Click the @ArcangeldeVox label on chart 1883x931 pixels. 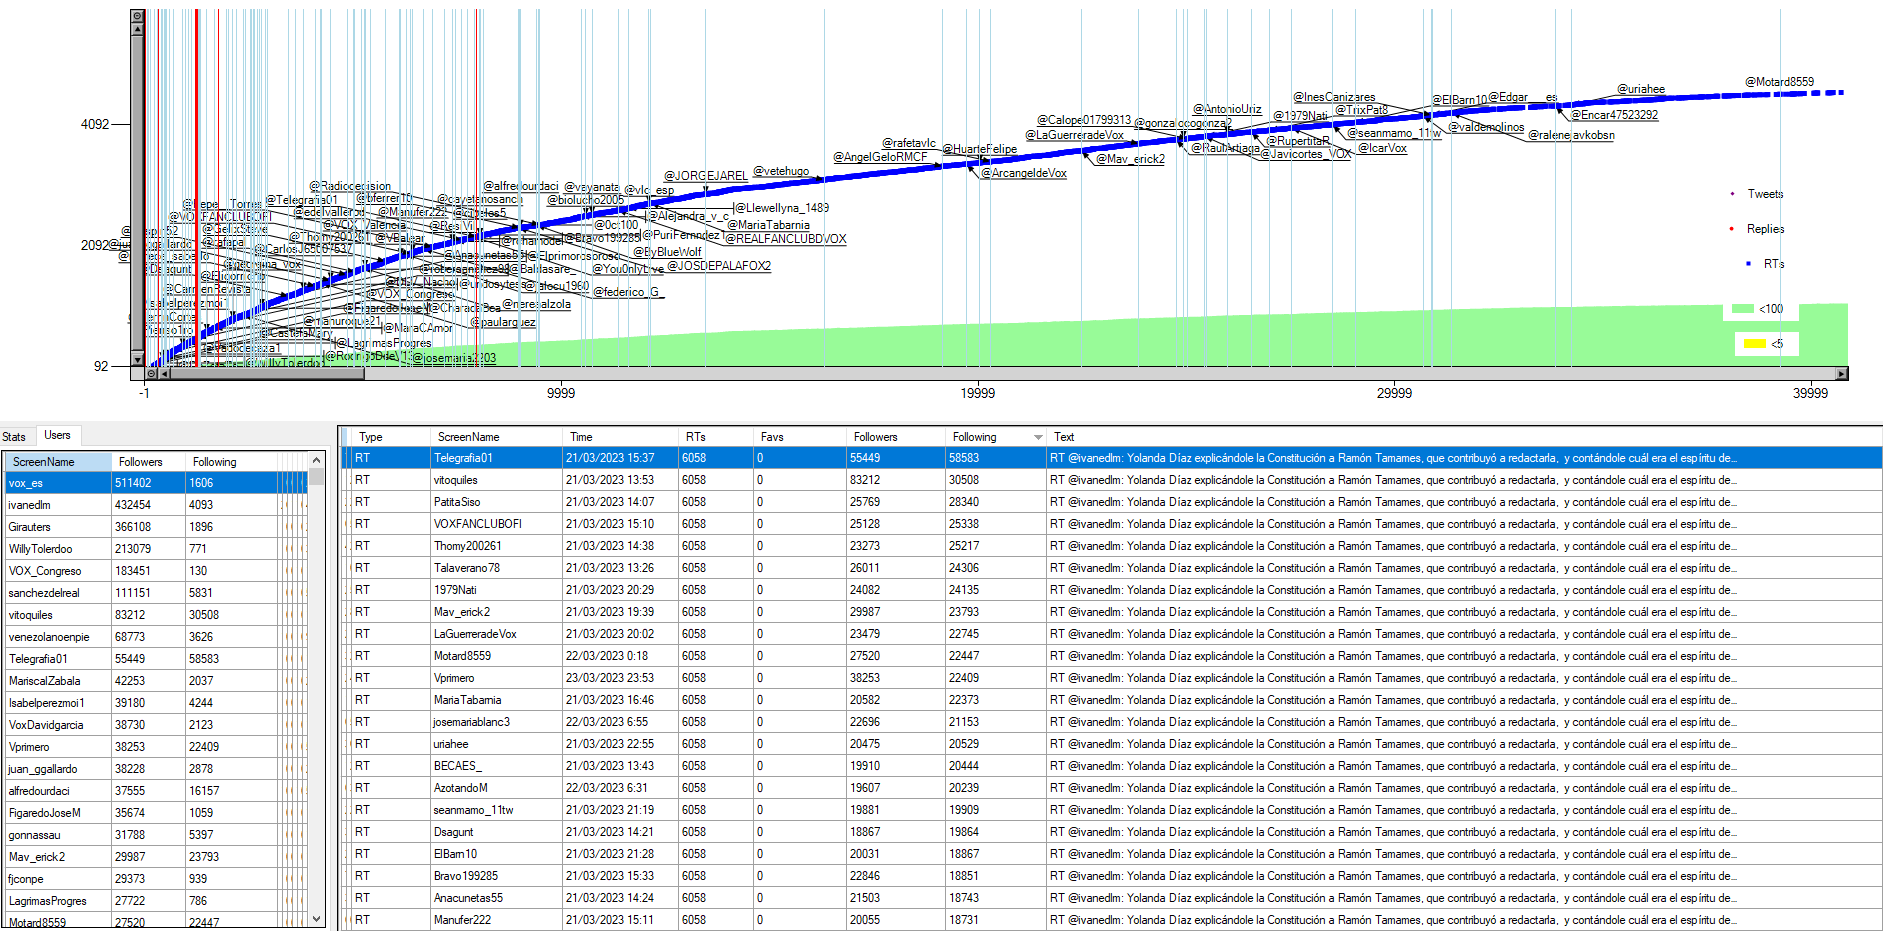point(1023,173)
